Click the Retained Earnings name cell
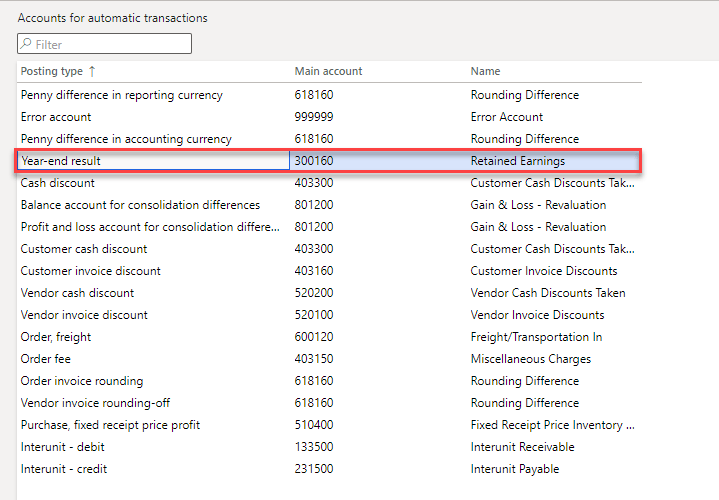 click(517, 161)
